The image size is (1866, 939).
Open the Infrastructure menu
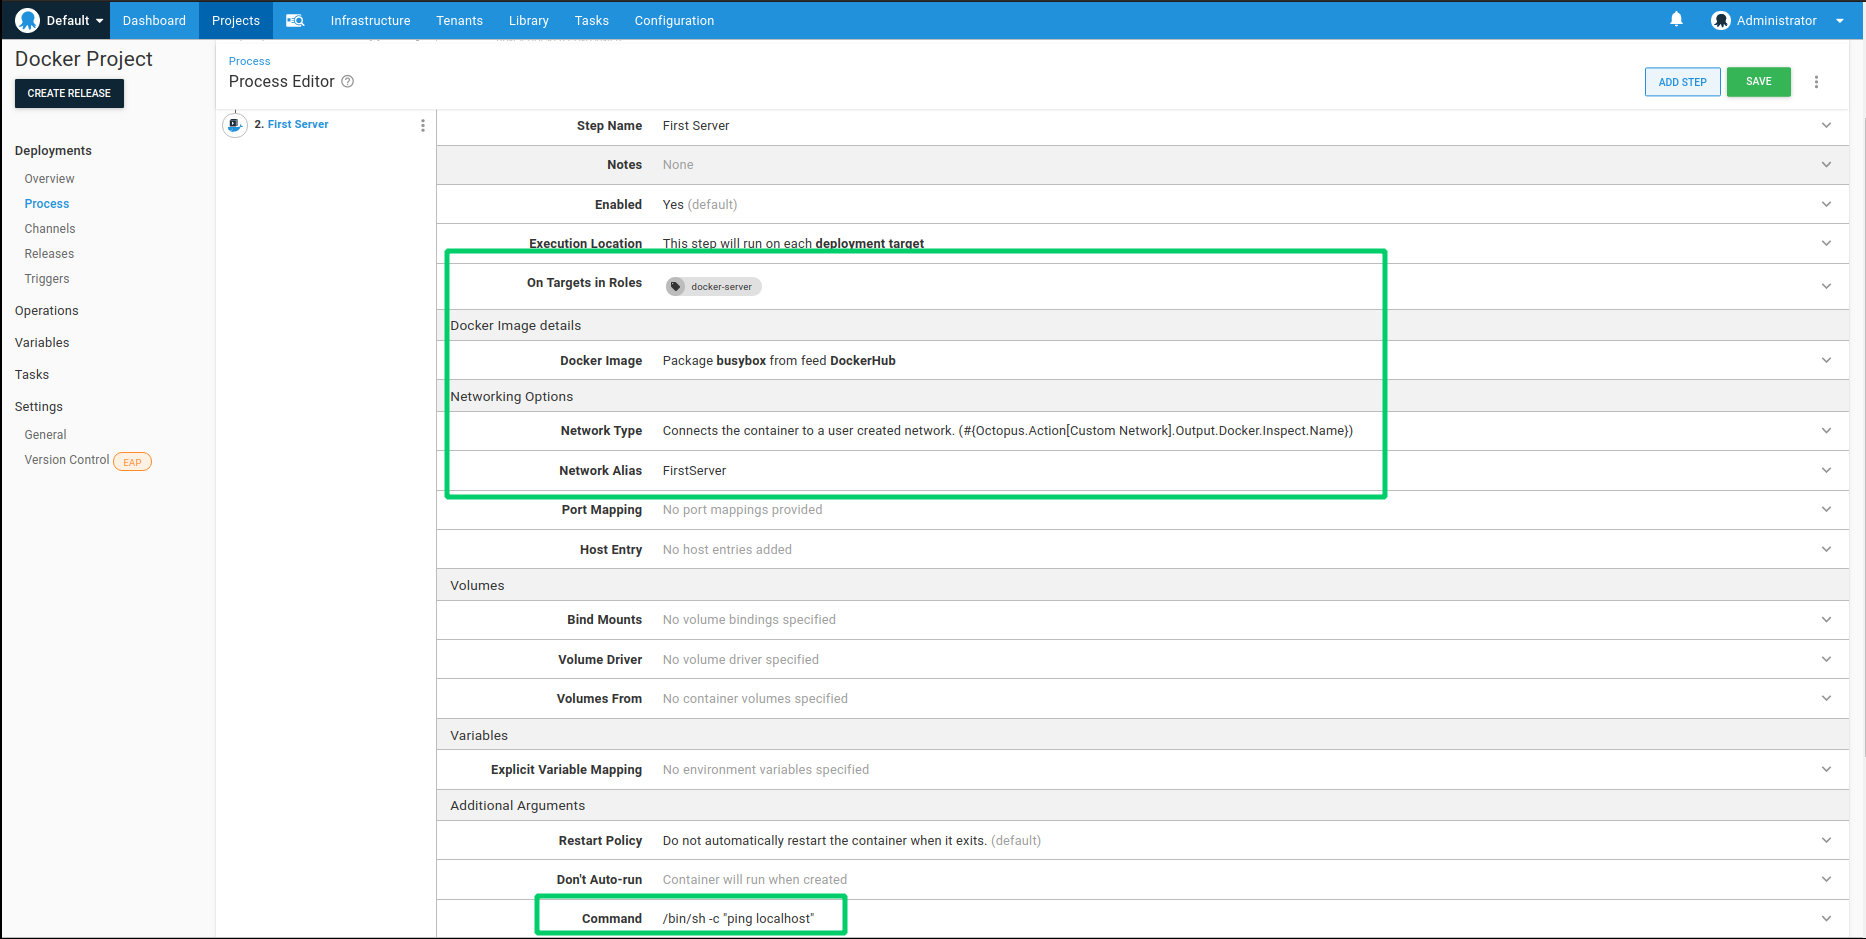coord(370,20)
